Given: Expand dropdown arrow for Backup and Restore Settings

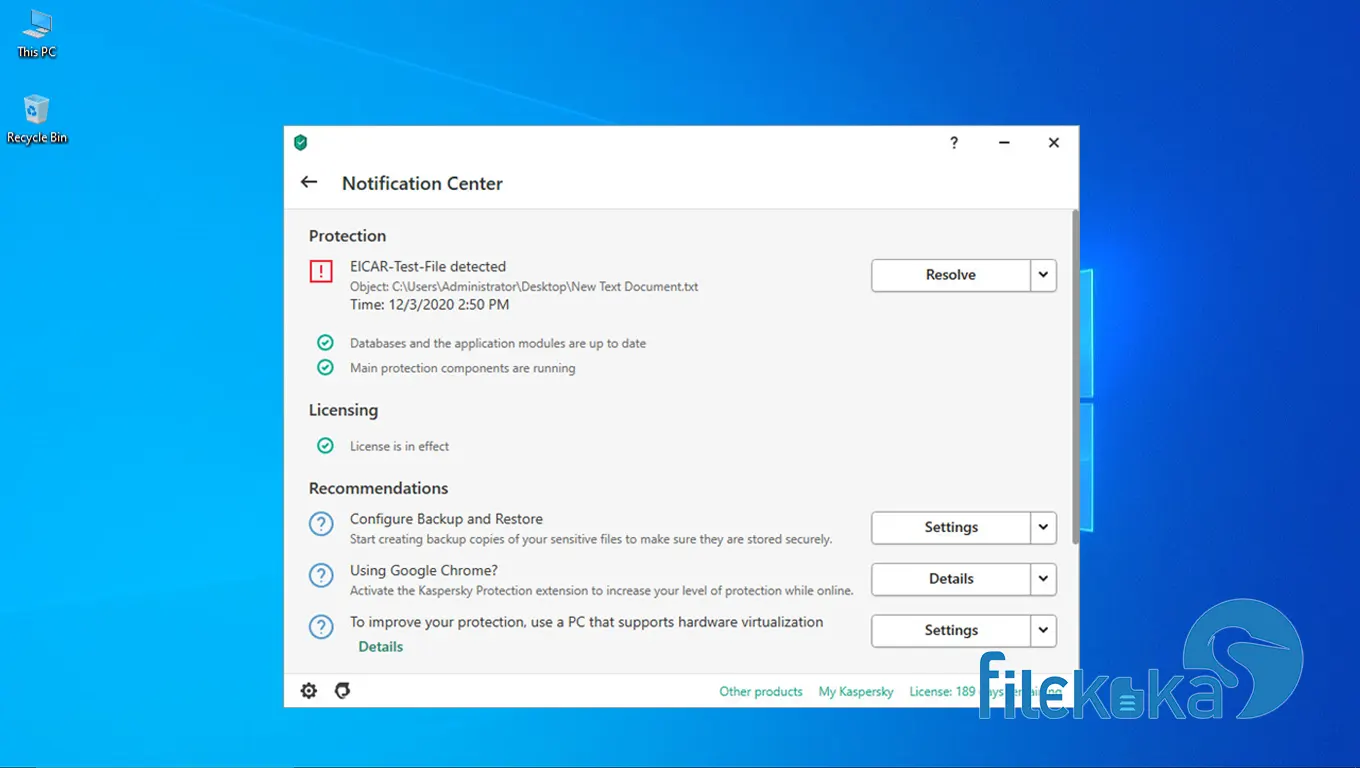Looking at the screenshot, I should pyautogui.click(x=1043, y=528).
